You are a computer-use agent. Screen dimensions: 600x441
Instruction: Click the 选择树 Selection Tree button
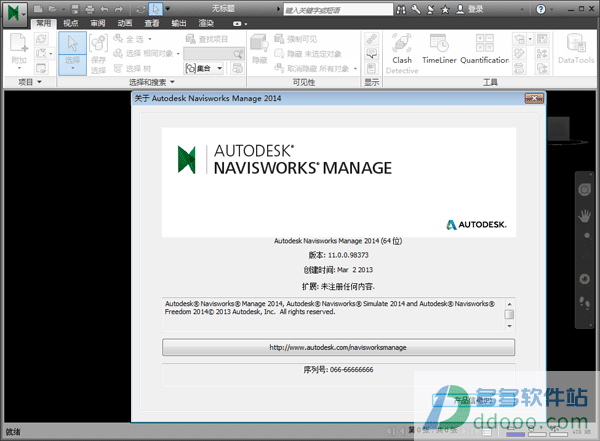133,69
